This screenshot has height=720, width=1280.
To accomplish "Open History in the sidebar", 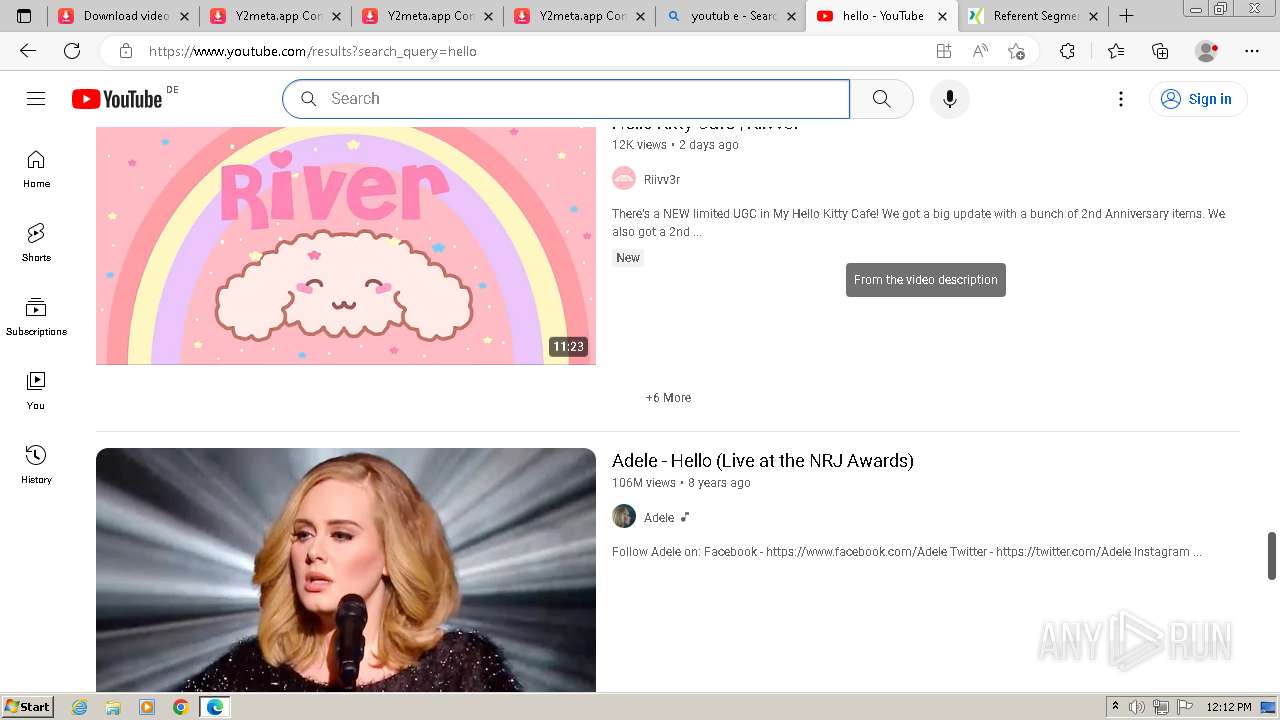I will click(x=36, y=465).
